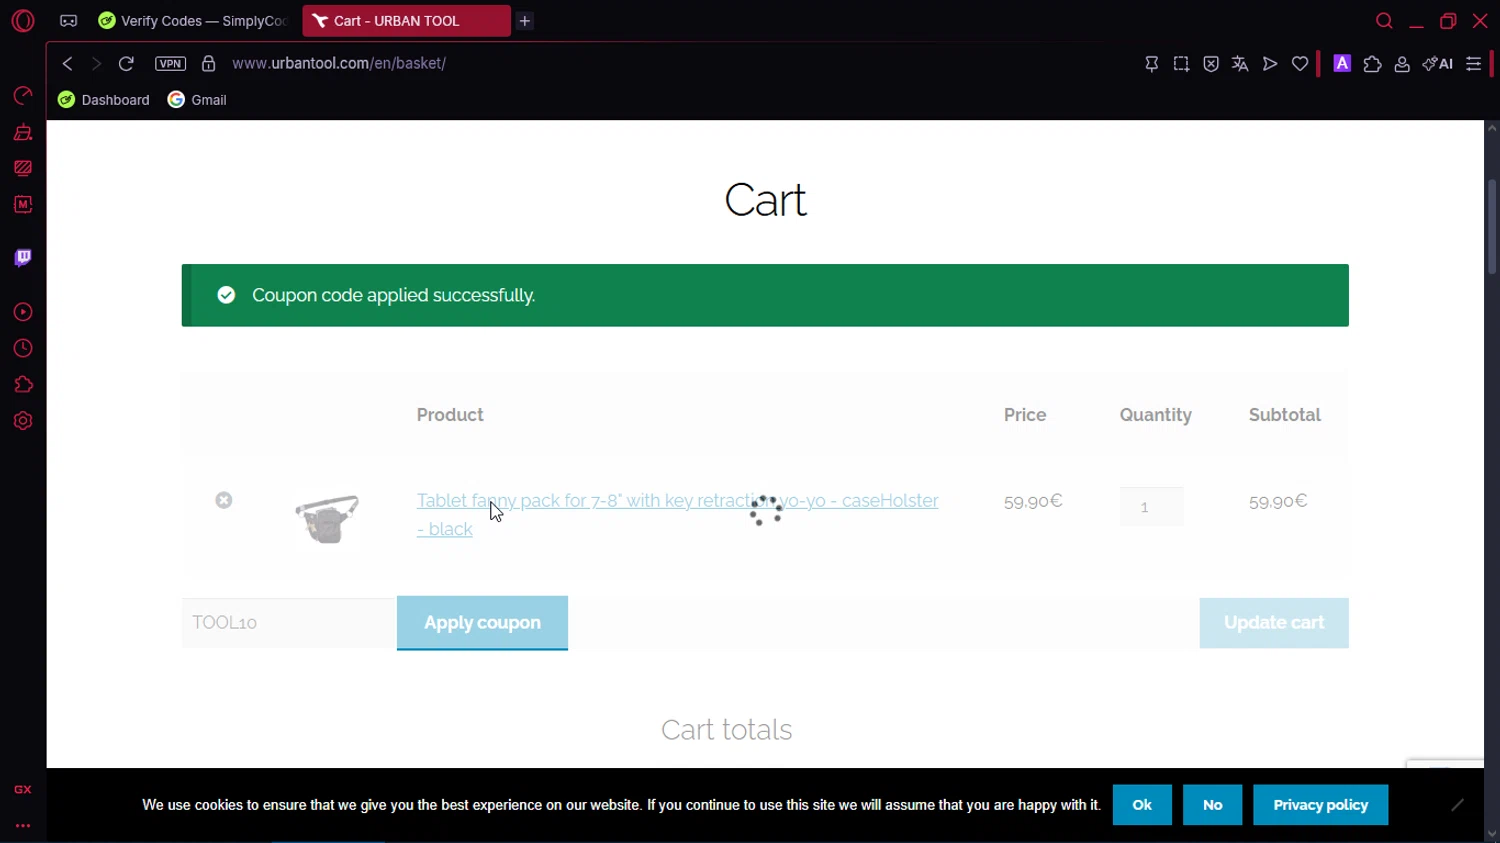
Task: Open sidebar three-dots more options
Action: pyautogui.click(x=23, y=826)
